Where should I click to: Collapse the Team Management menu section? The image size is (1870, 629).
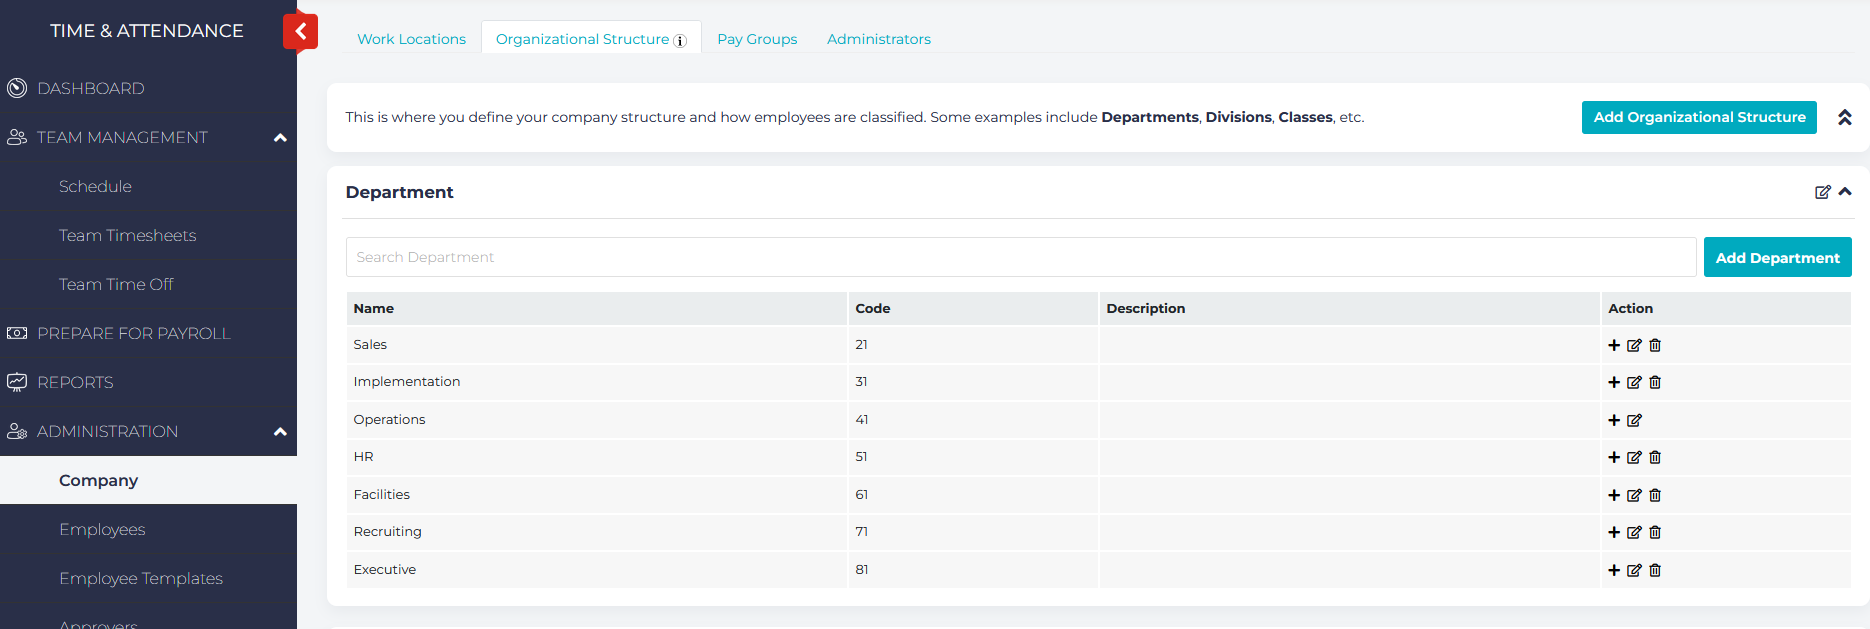tap(280, 138)
